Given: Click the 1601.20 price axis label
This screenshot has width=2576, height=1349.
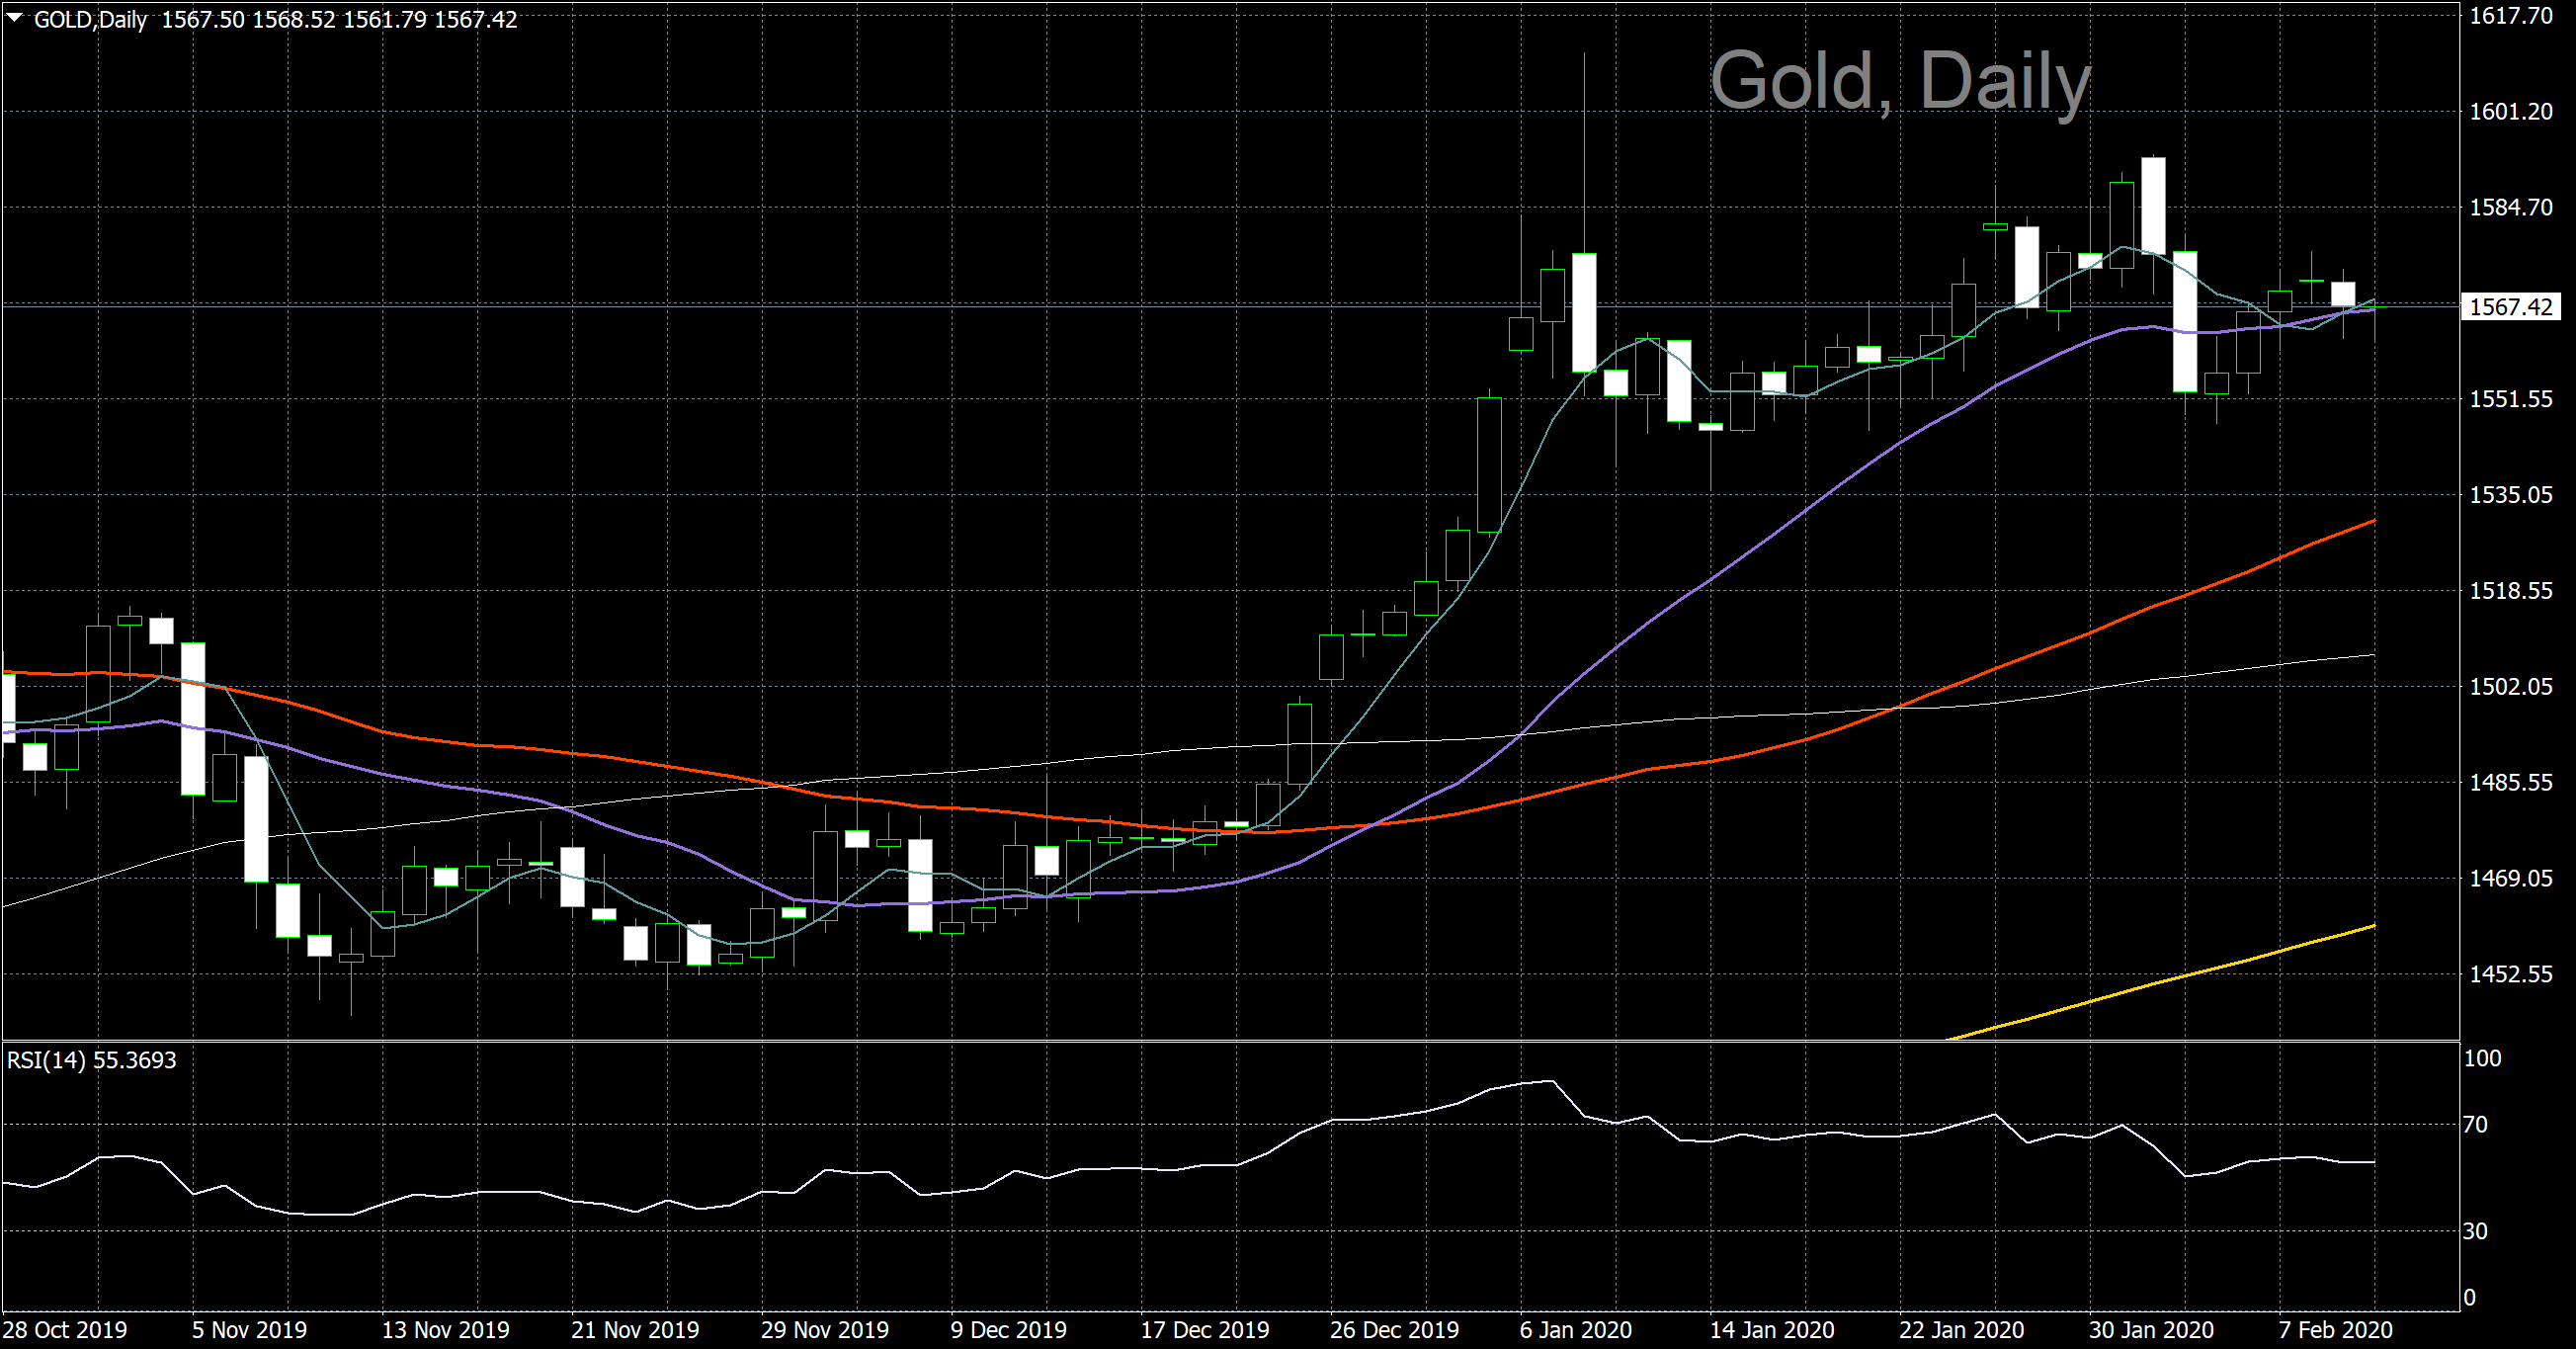Looking at the screenshot, I should tap(2511, 111).
